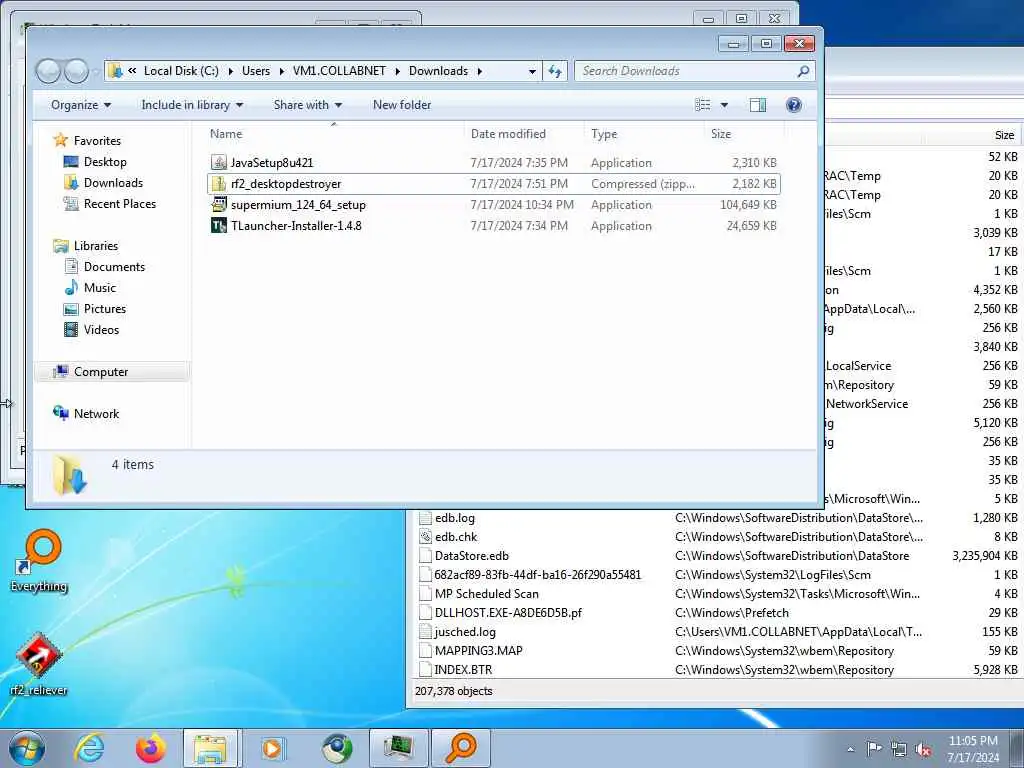
Task: Select edb.log in Everything window
Action: (x=455, y=518)
